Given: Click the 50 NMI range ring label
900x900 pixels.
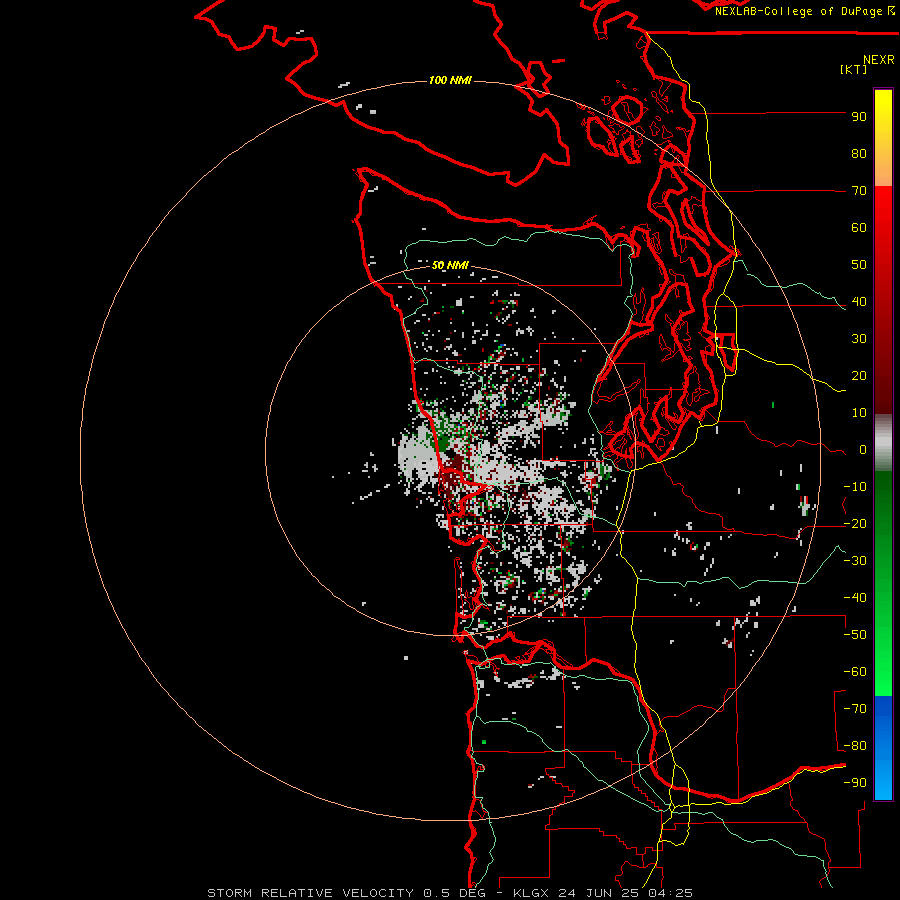Looking at the screenshot, I should [x=450, y=265].
